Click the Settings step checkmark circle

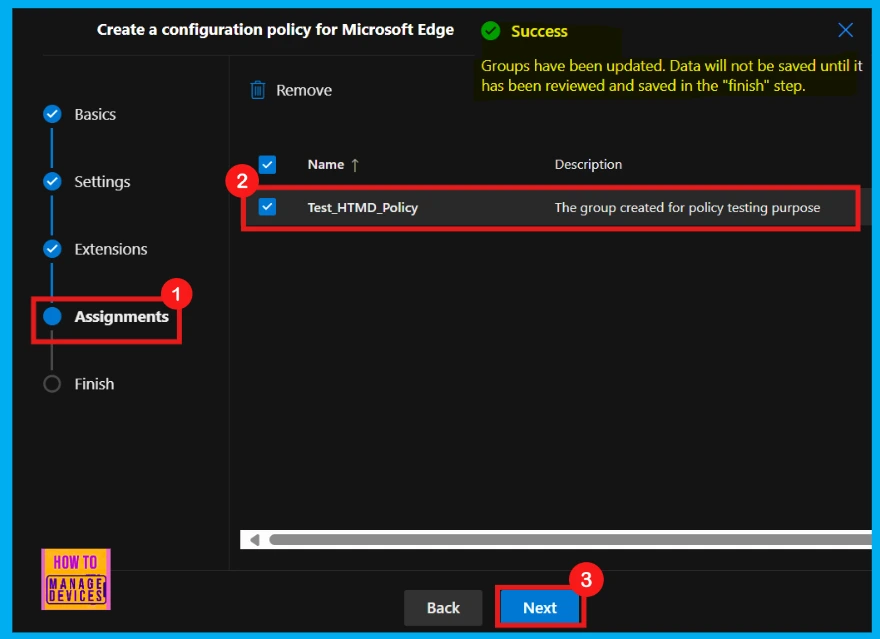pyautogui.click(x=52, y=181)
